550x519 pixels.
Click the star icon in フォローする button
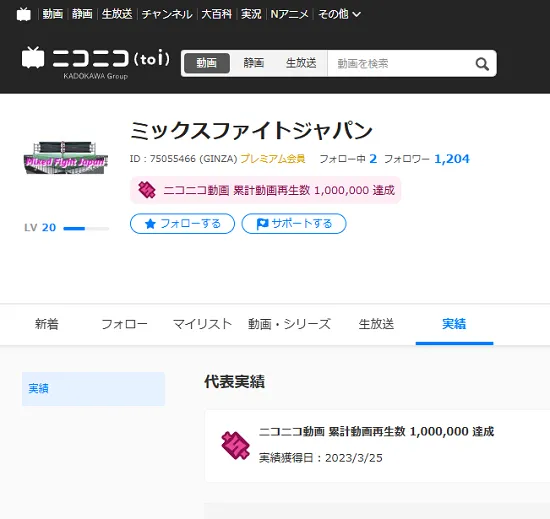tap(150, 224)
